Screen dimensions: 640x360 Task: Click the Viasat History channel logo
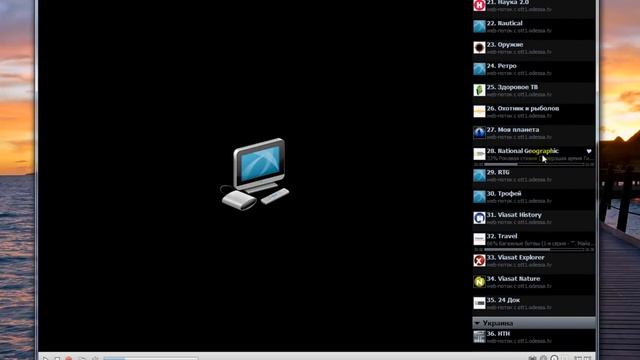(x=479, y=218)
